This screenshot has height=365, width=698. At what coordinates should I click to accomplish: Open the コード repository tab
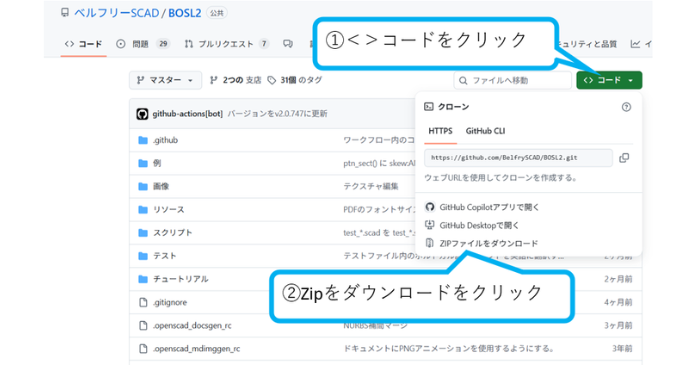[x=83, y=44]
